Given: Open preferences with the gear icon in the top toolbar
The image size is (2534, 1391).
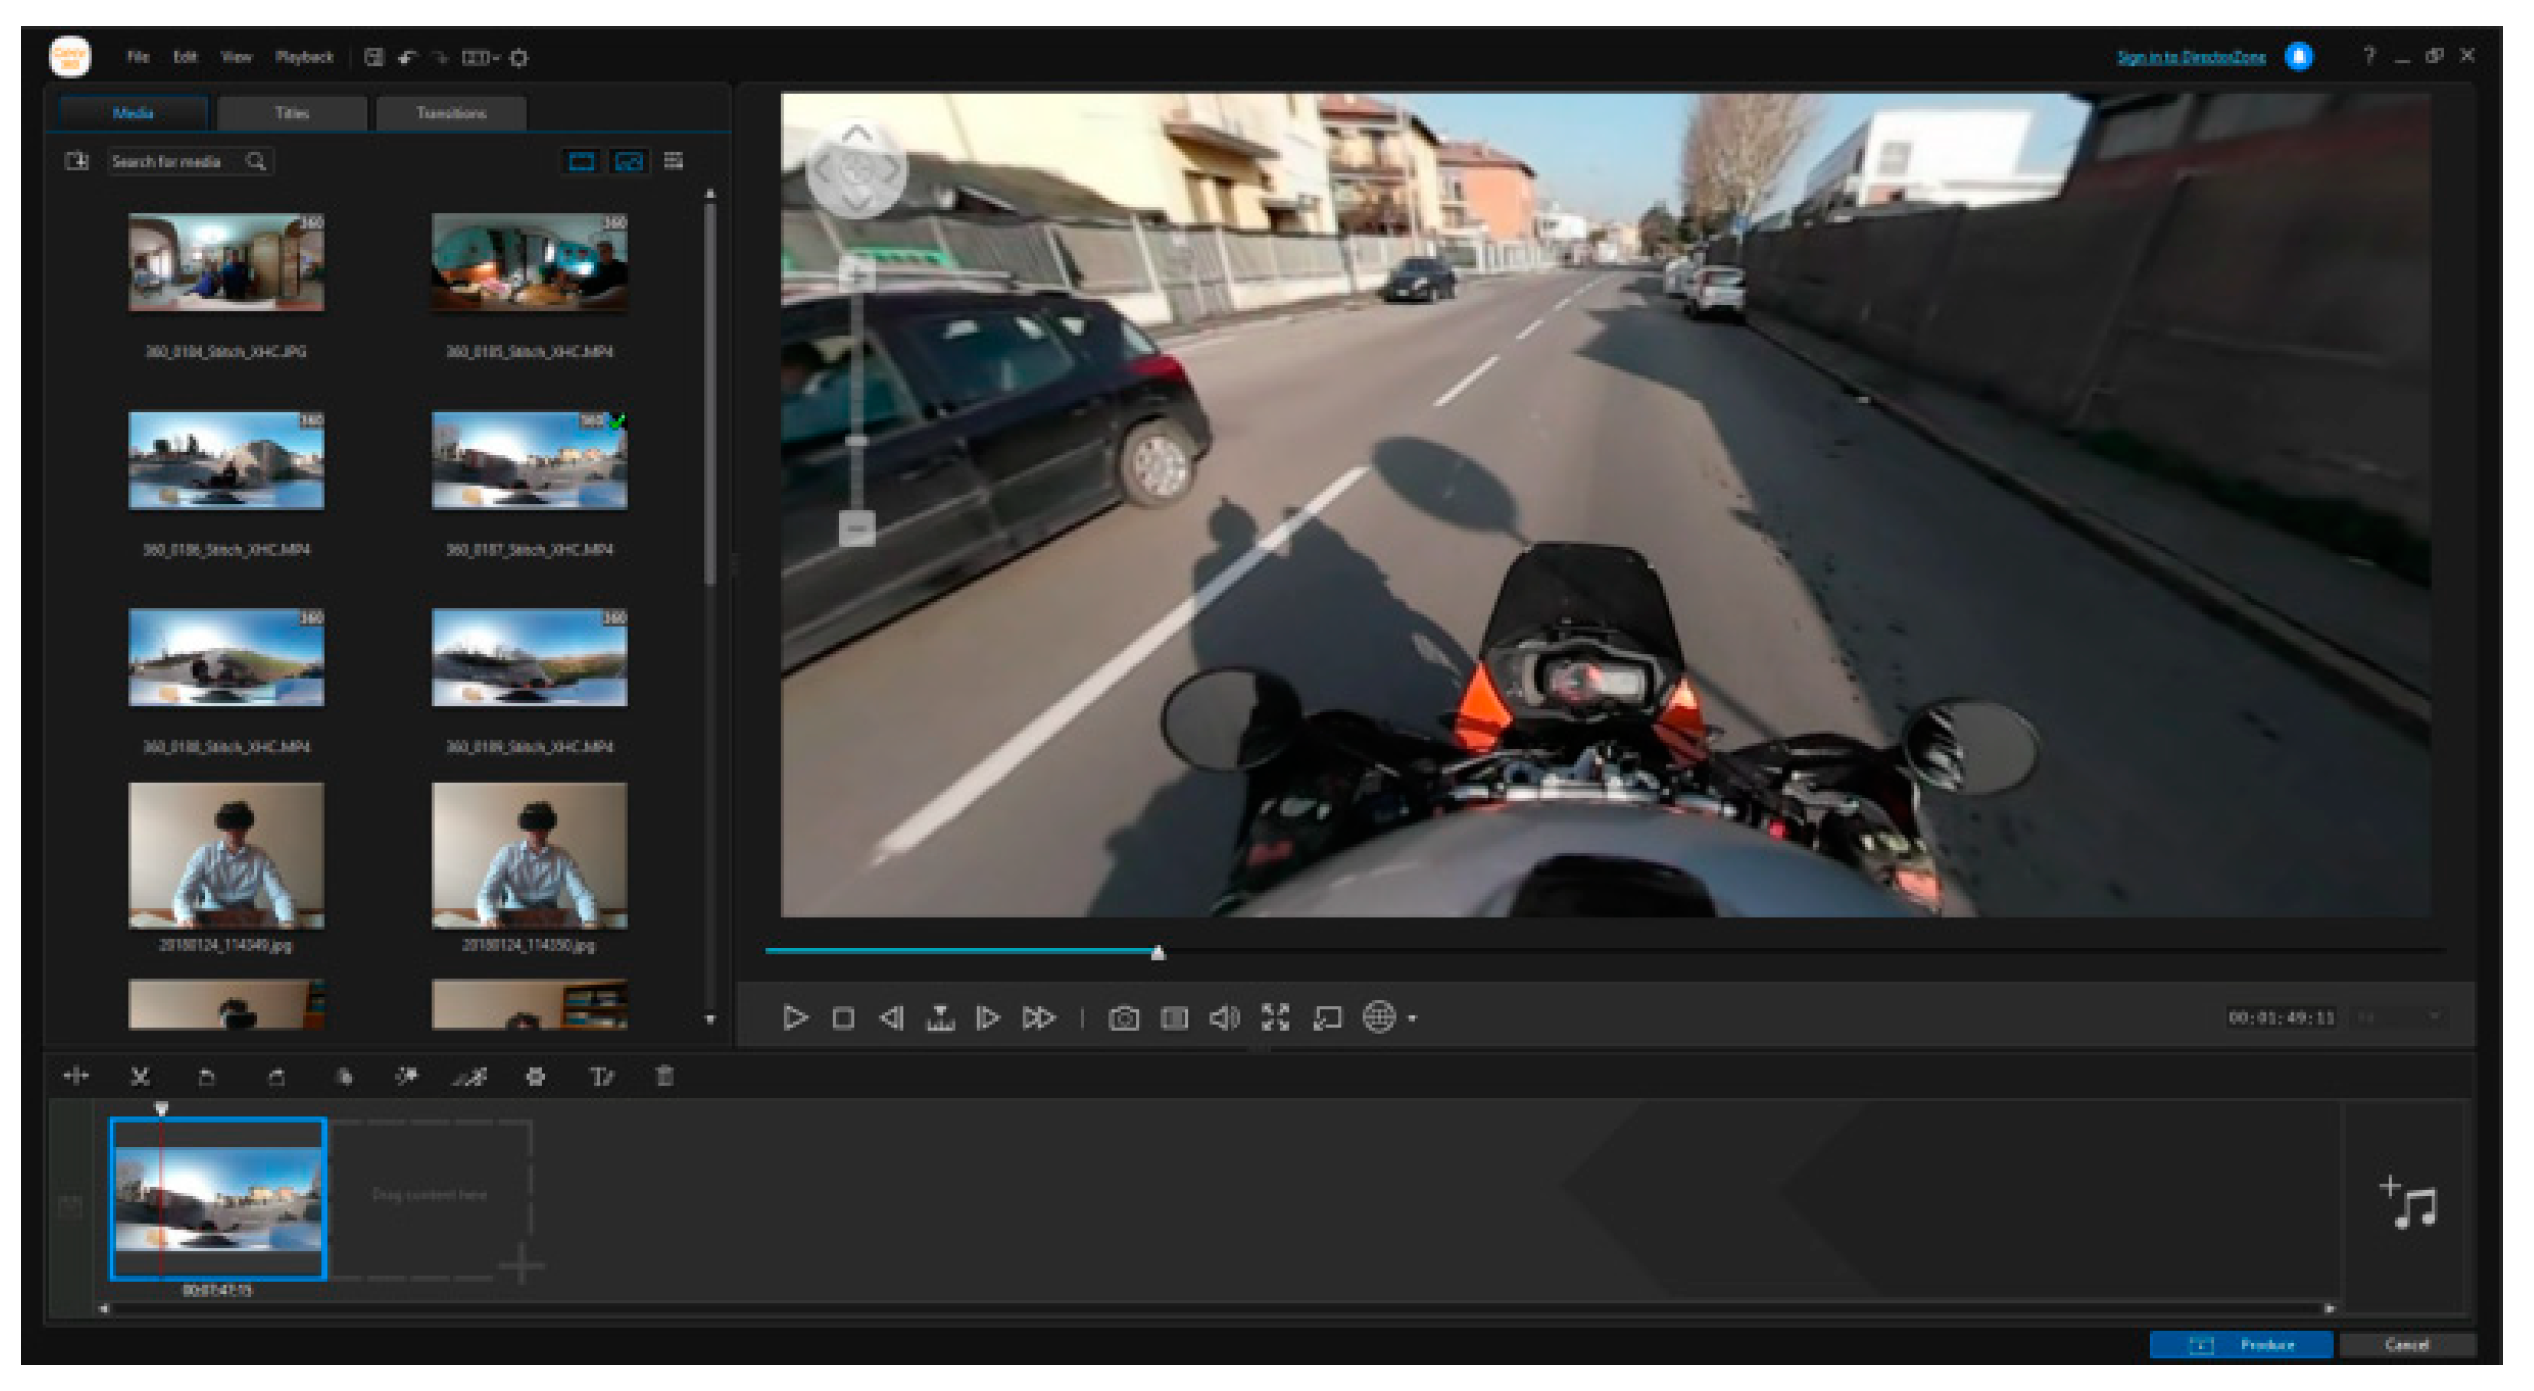Looking at the screenshot, I should [x=519, y=58].
